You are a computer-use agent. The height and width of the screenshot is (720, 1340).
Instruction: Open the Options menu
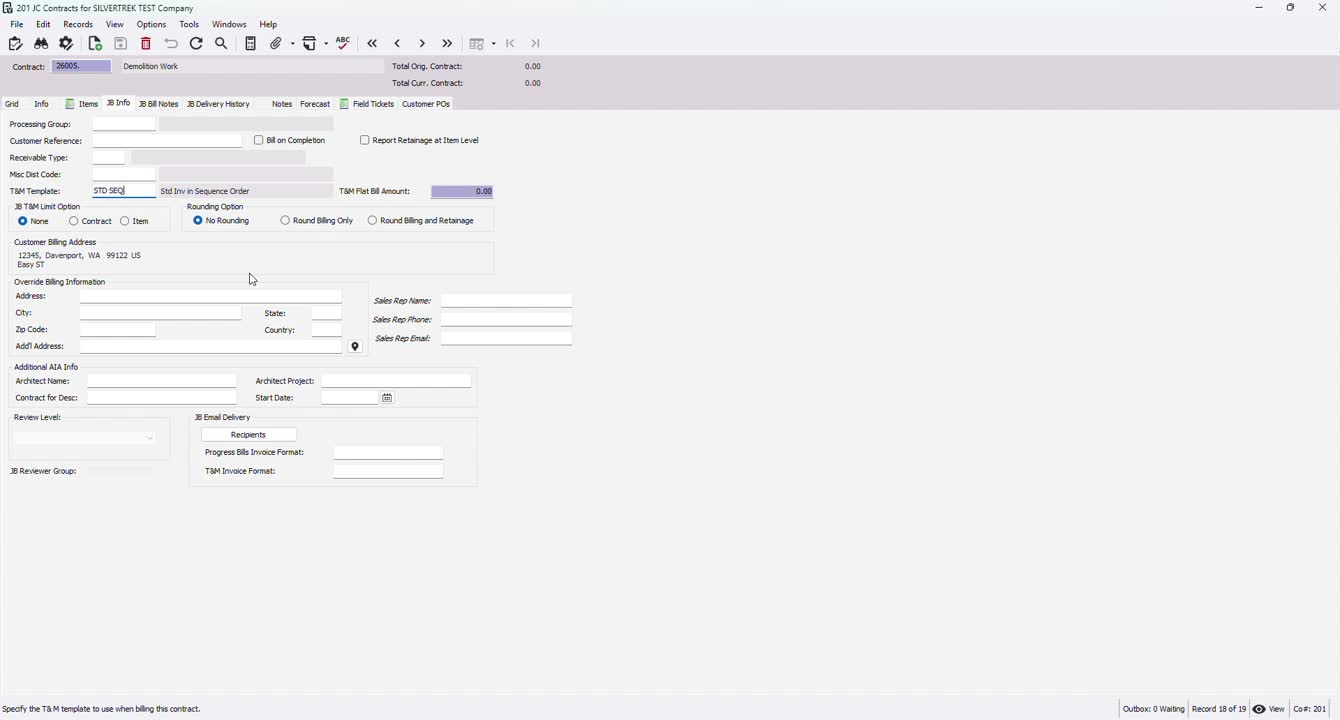pyautogui.click(x=152, y=24)
